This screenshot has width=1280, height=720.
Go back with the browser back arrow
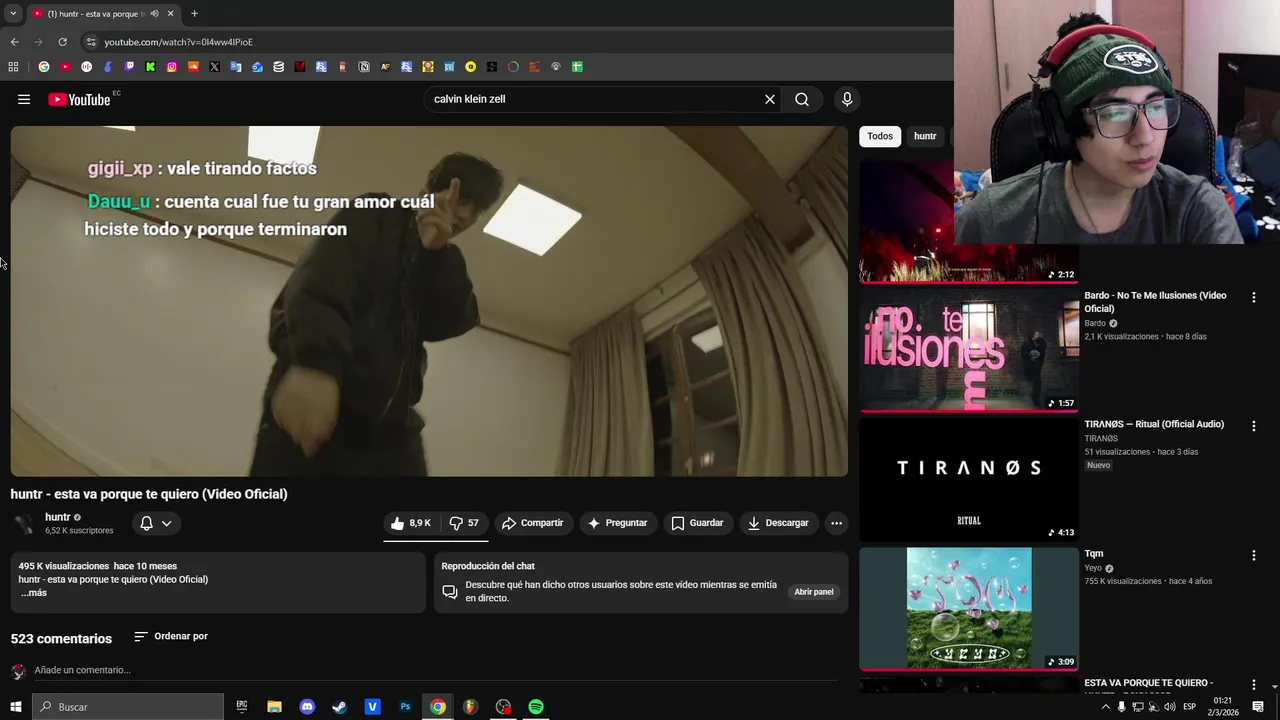click(x=14, y=42)
